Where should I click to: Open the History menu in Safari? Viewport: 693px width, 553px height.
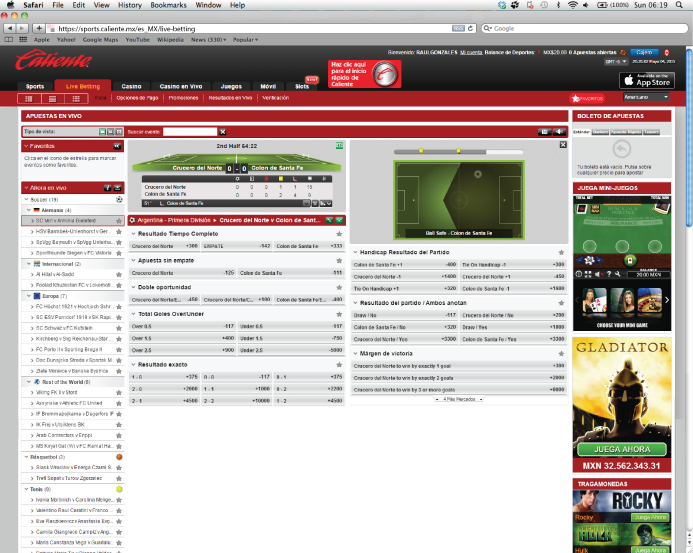(129, 5)
